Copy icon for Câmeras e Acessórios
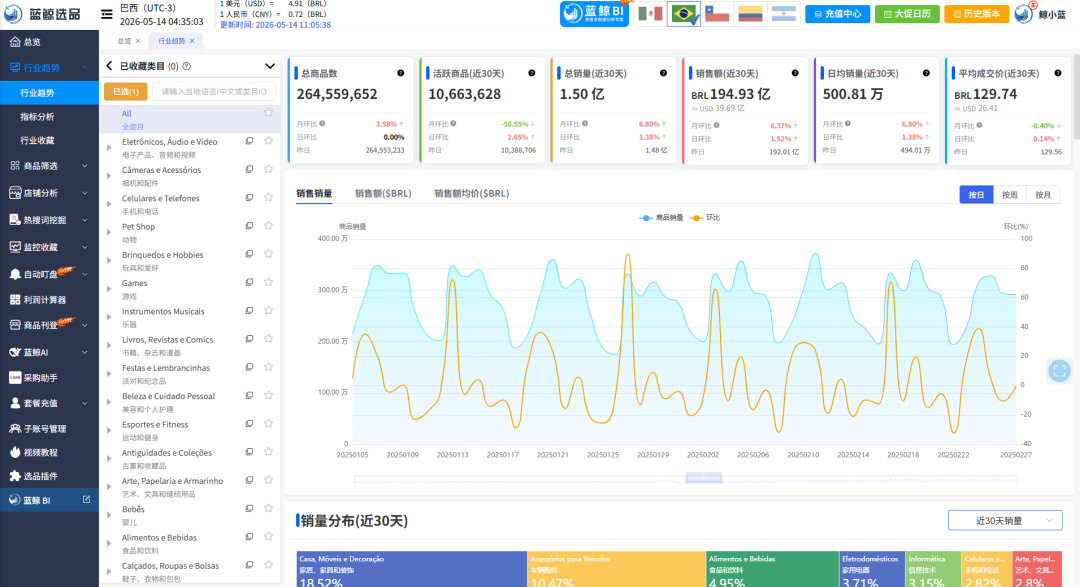The width and height of the screenshot is (1080, 587). 249,169
